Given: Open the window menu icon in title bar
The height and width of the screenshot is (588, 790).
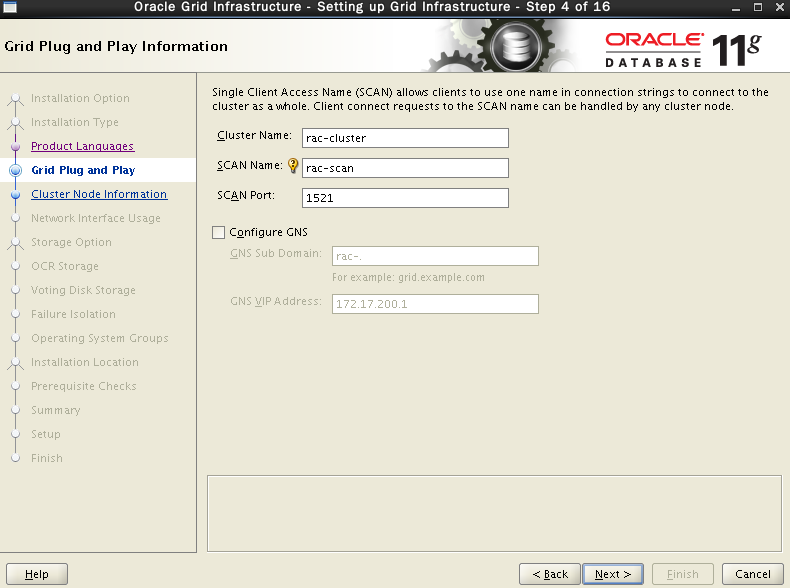Looking at the screenshot, I should [x=10, y=8].
